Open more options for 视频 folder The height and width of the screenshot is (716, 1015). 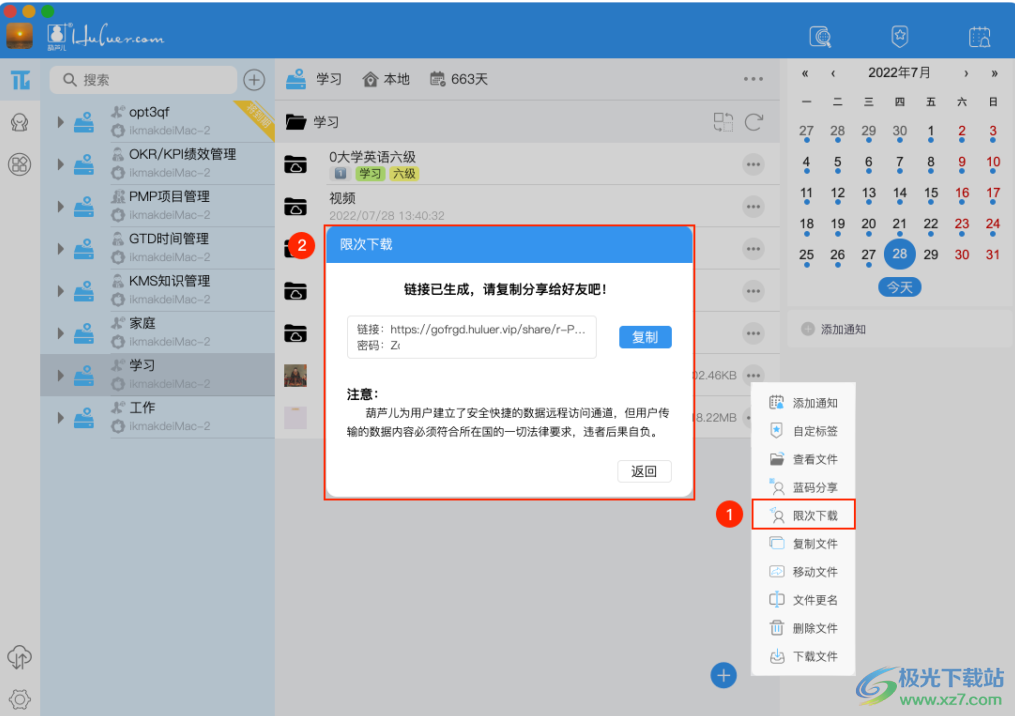tap(753, 207)
